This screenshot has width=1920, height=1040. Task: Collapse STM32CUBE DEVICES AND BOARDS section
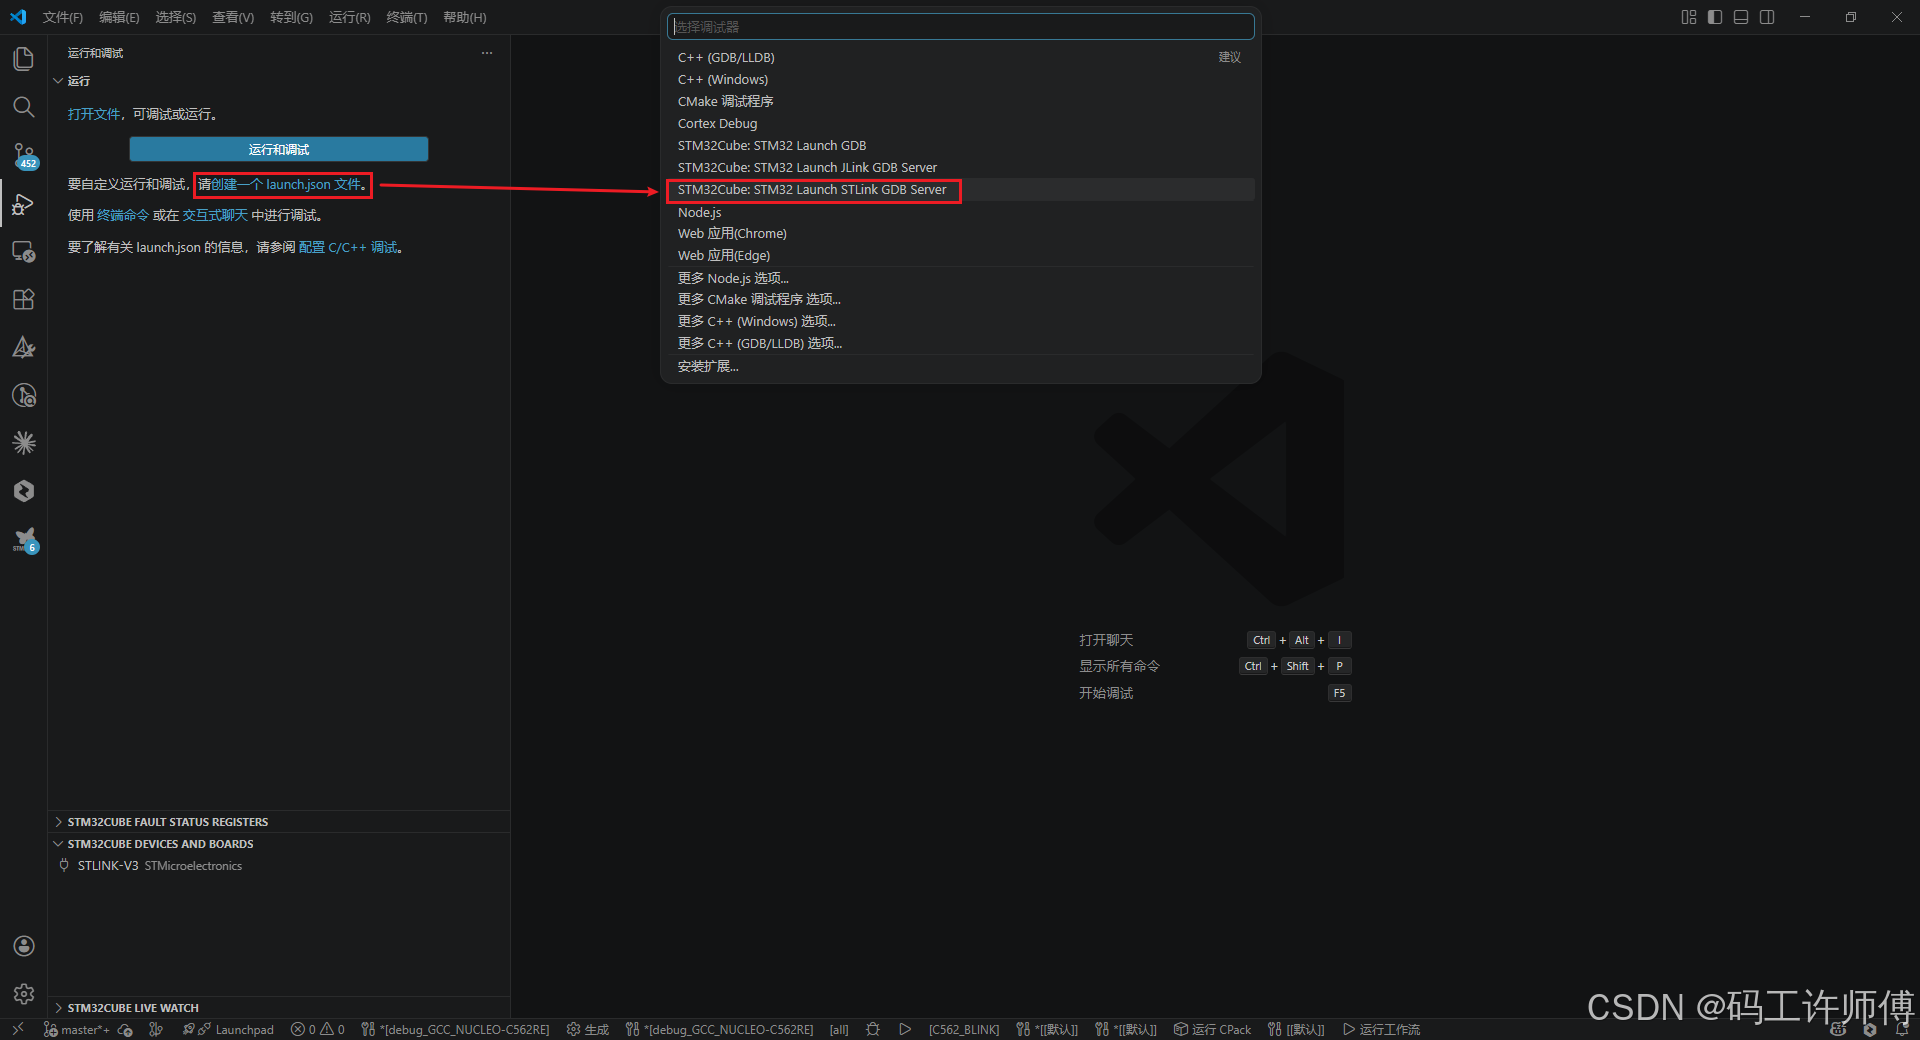click(x=279, y=844)
